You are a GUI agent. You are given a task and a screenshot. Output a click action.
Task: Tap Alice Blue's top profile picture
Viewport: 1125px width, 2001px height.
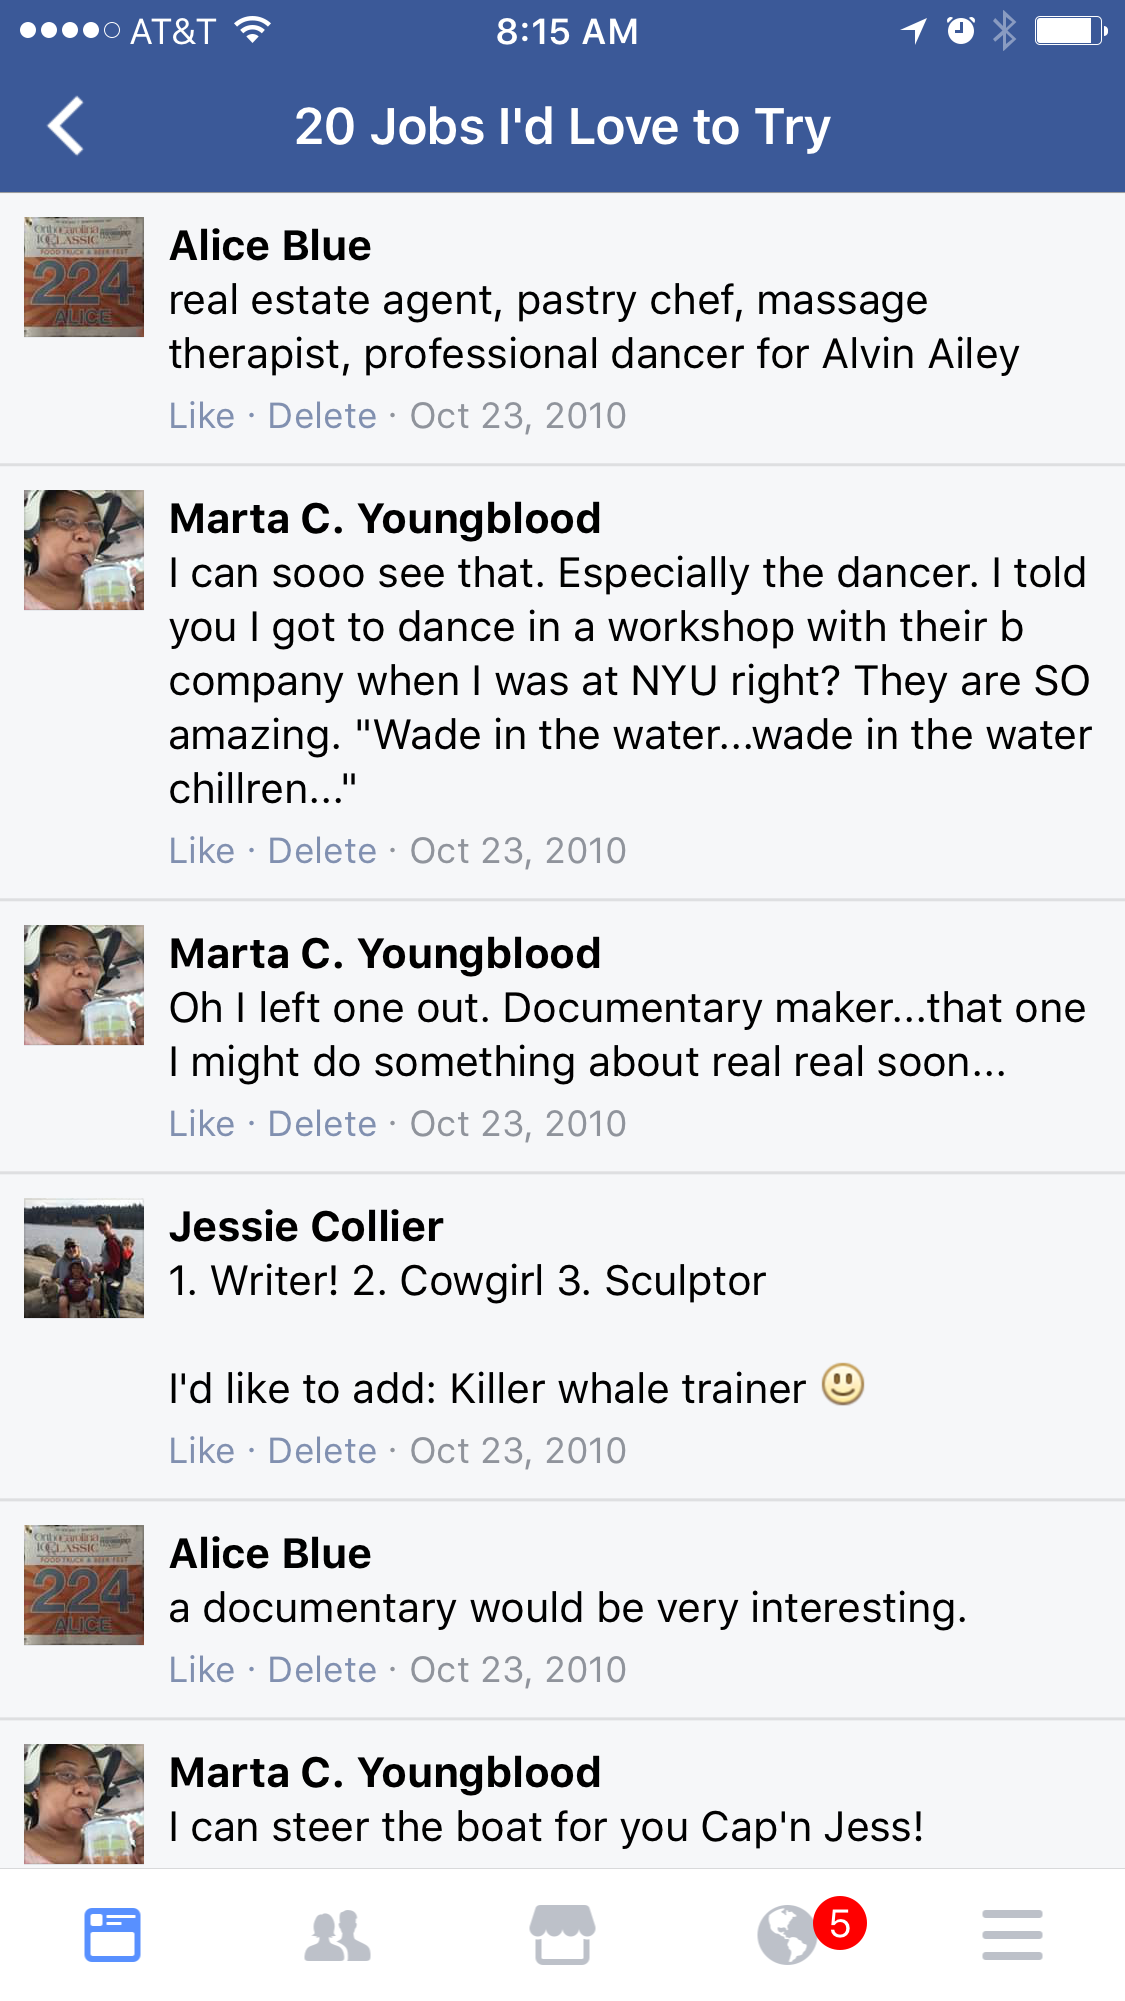click(x=84, y=277)
